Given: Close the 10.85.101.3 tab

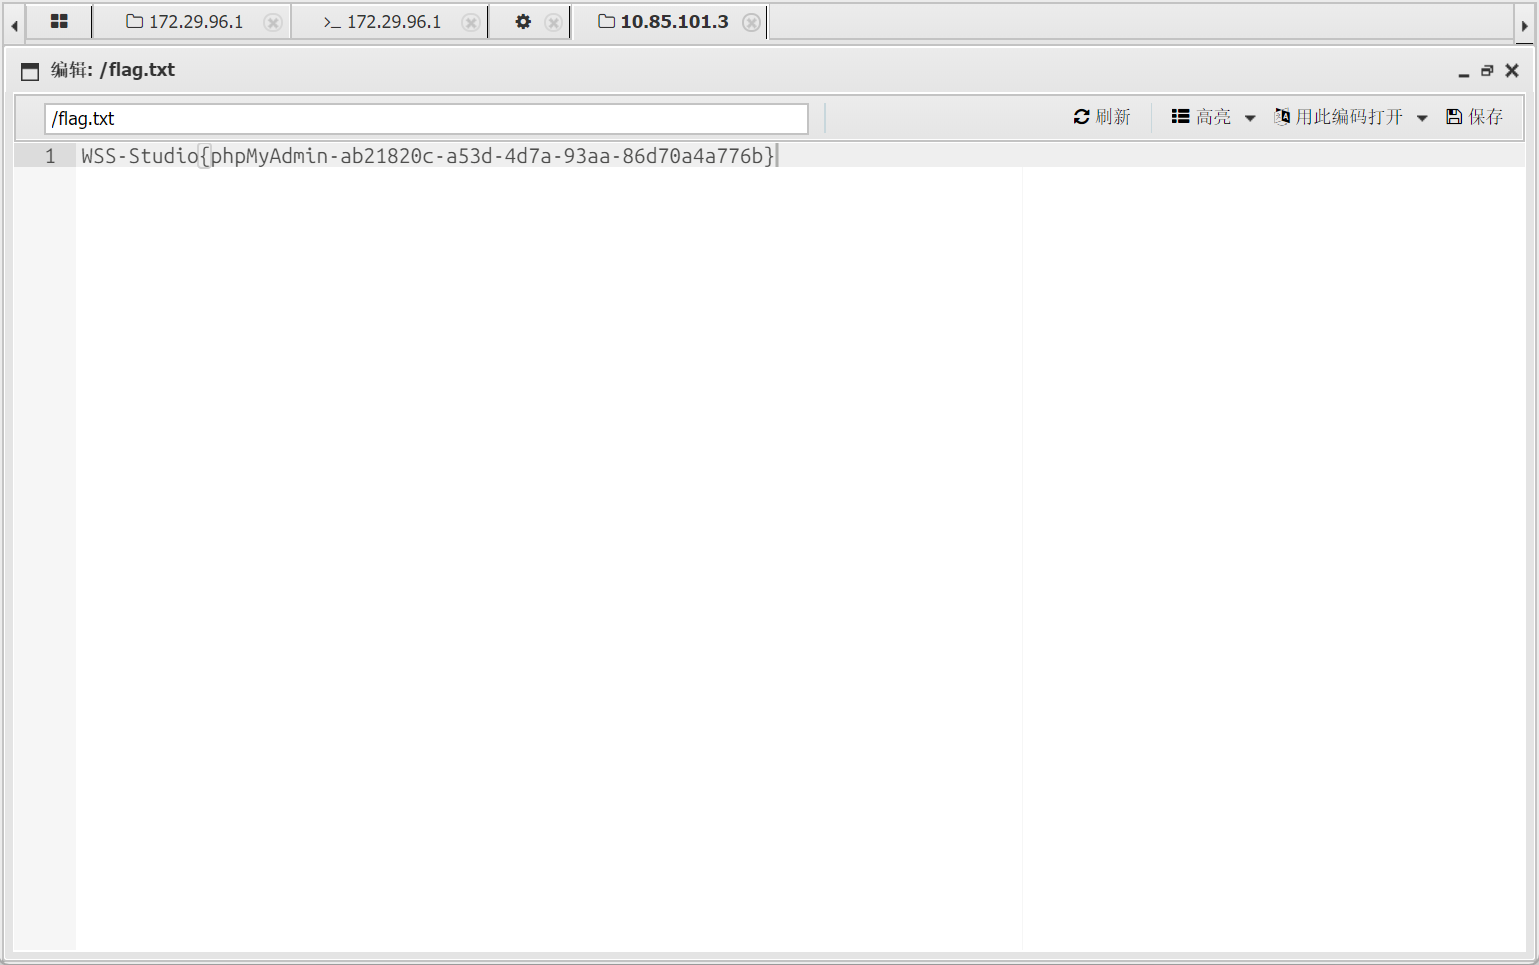Looking at the screenshot, I should pos(752,22).
